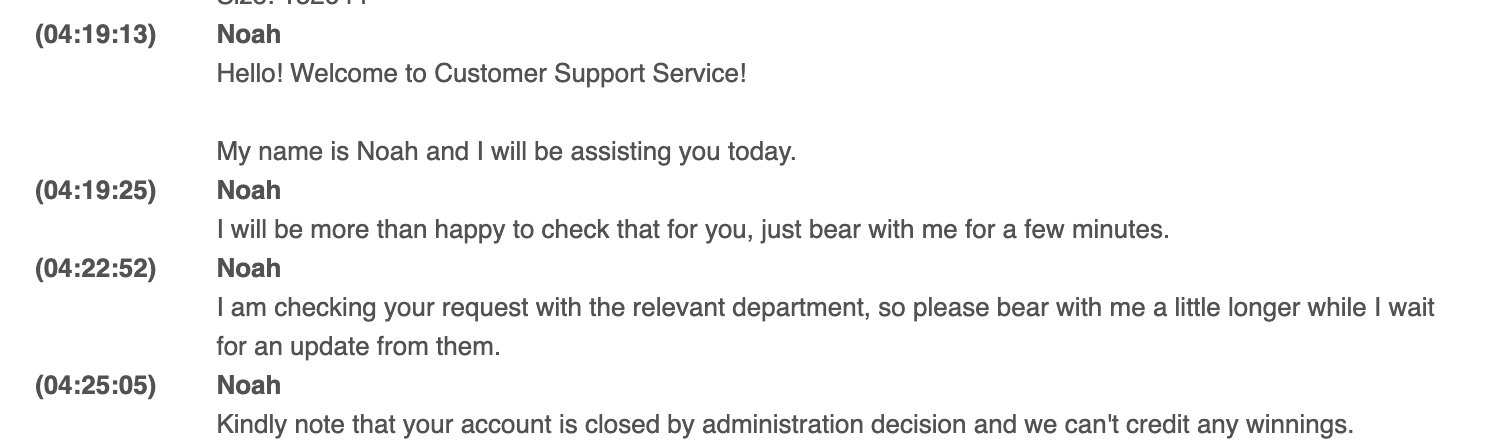Click the "Kindly note that your account" message
The image size is (1494, 448).
click(784, 425)
